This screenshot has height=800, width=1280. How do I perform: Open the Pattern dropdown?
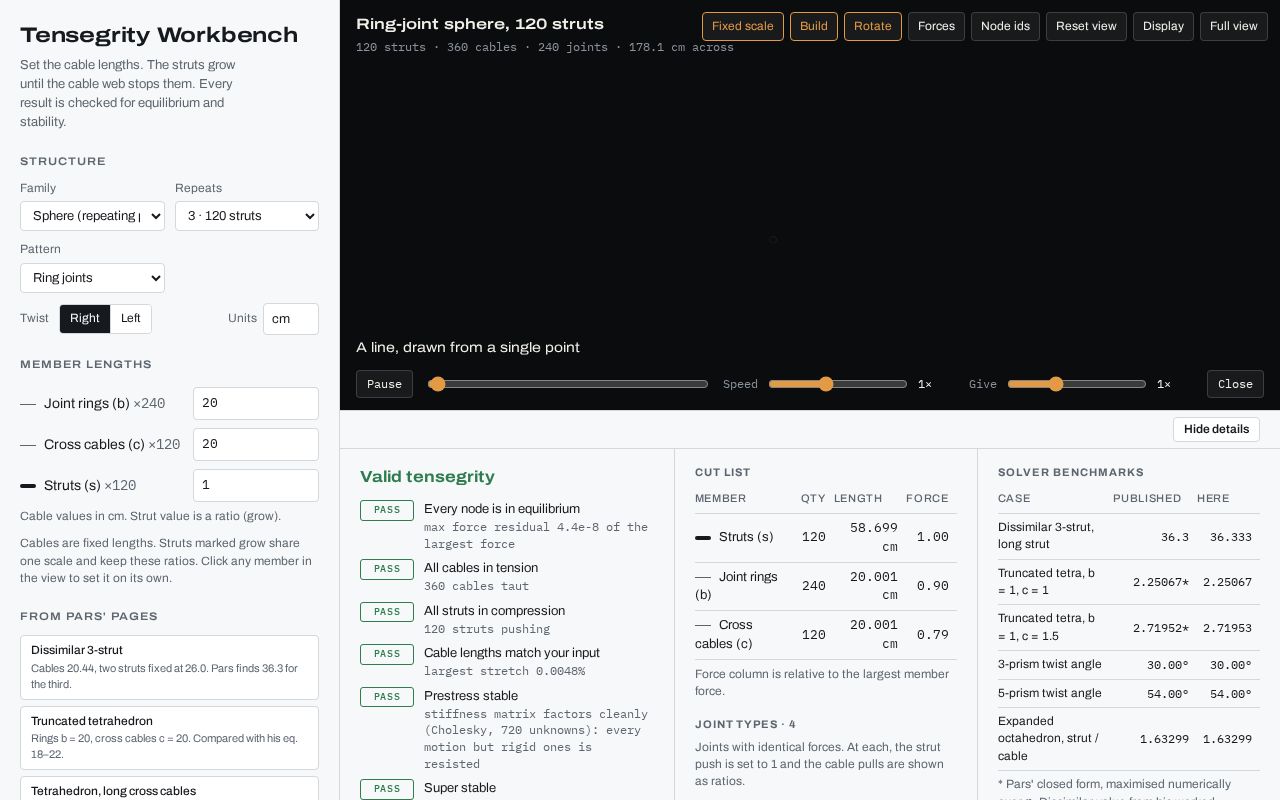click(92, 278)
